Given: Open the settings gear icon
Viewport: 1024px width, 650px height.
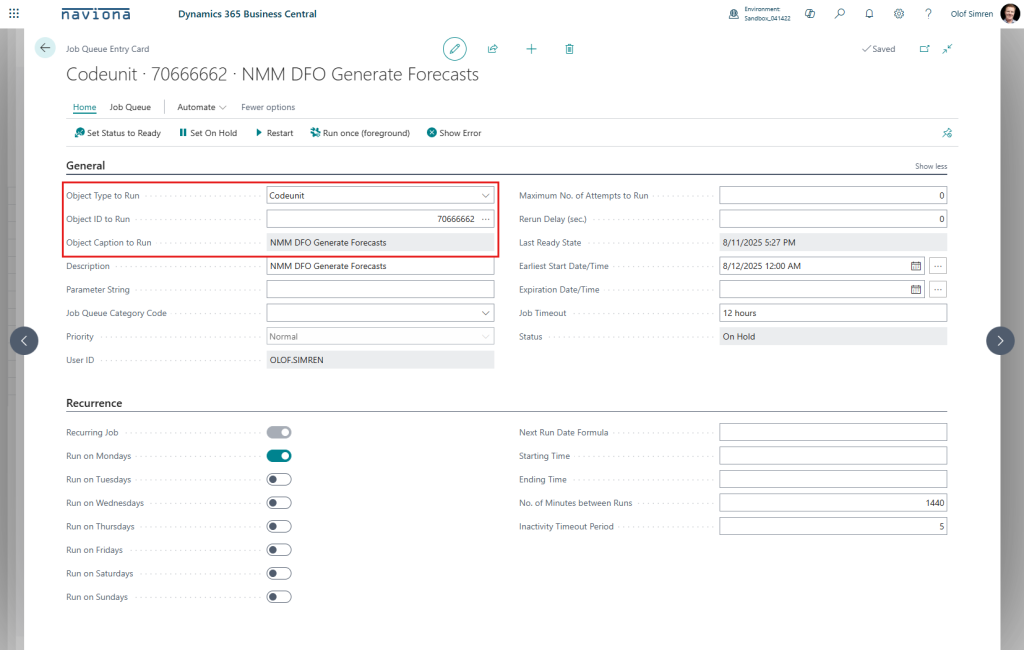Looking at the screenshot, I should click(899, 14).
